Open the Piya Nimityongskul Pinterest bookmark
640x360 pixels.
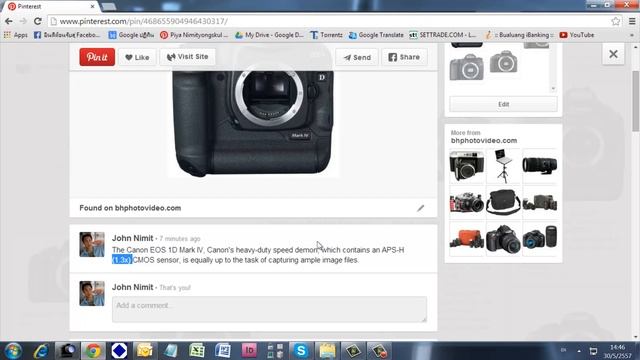[x=194, y=35]
